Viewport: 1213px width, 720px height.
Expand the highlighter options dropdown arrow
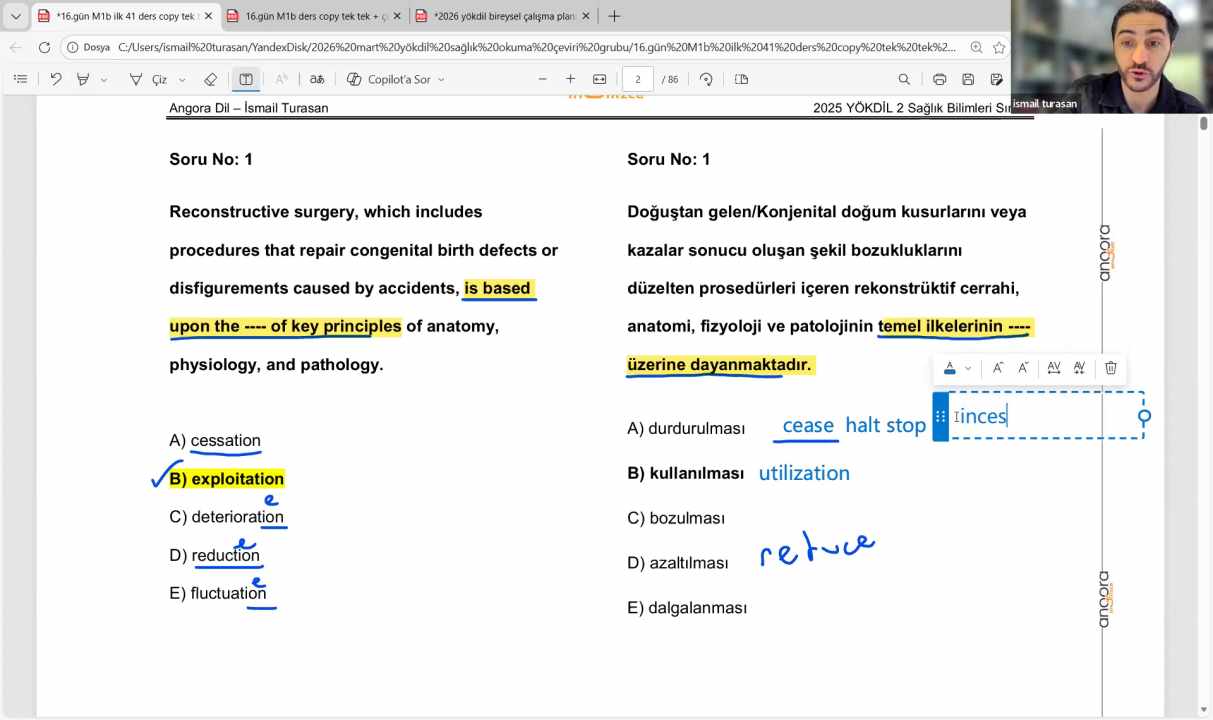click(x=104, y=79)
